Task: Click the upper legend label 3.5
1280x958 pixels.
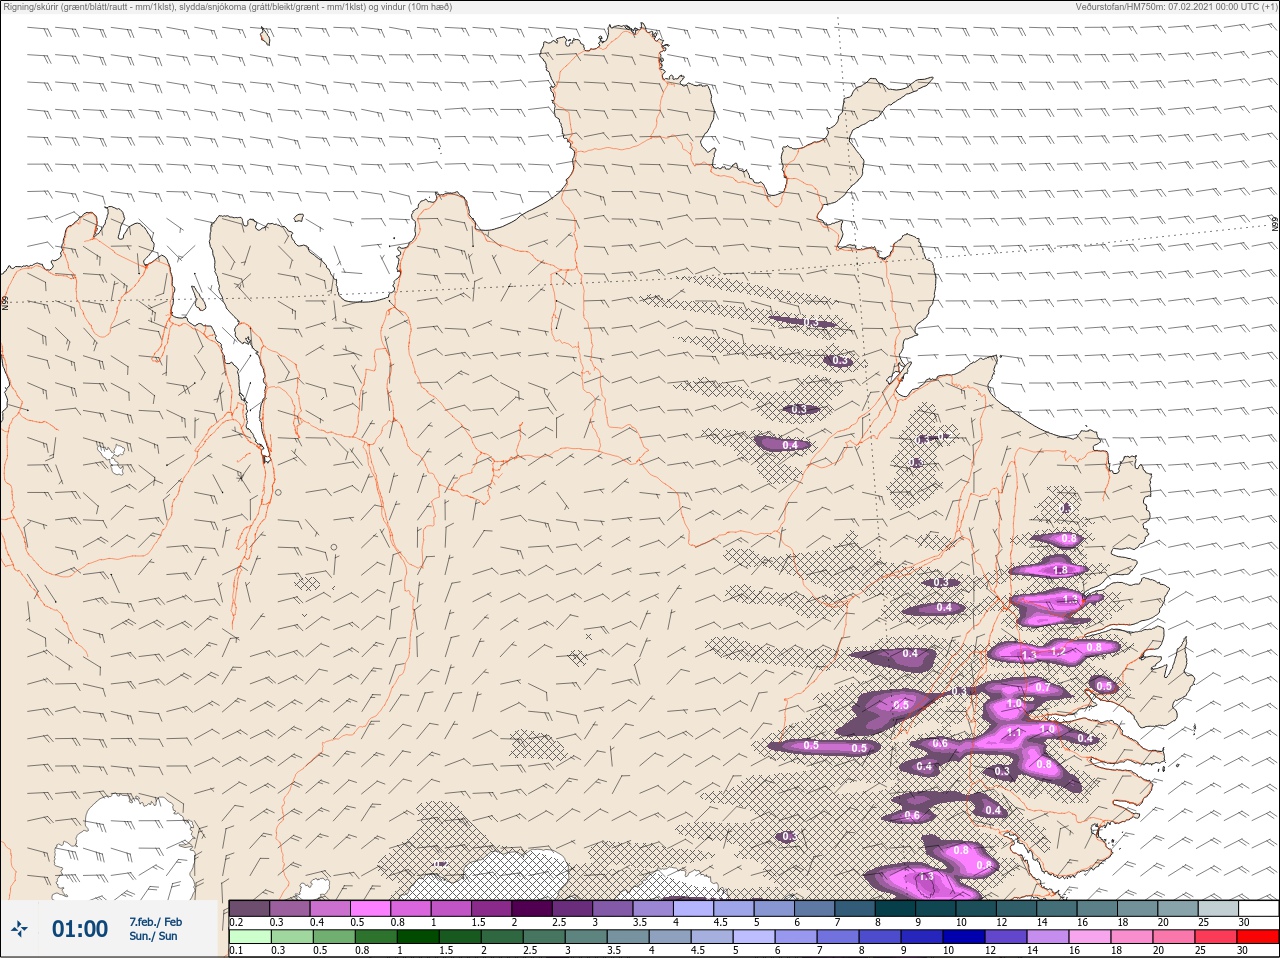Action: (x=639, y=922)
